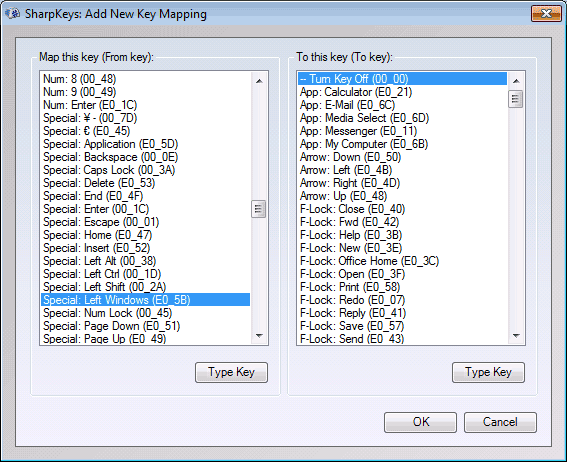Select F-Lock: Fwd (E0_42) entry

[x=402, y=222]
